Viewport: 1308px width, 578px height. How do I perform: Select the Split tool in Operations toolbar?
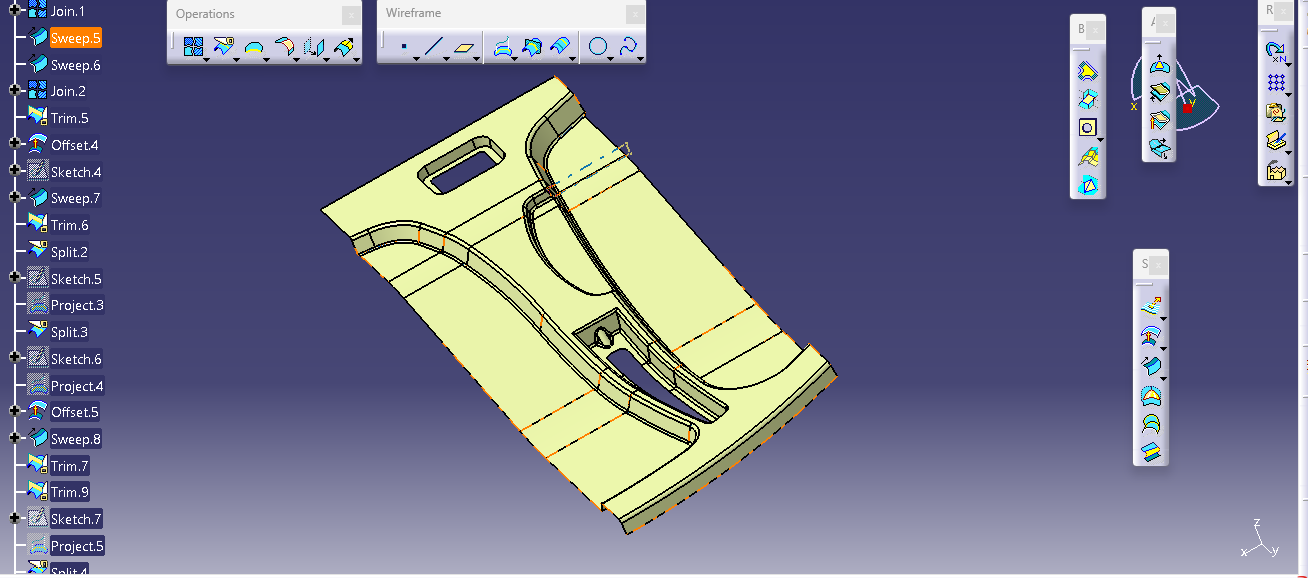pos(223,46)
